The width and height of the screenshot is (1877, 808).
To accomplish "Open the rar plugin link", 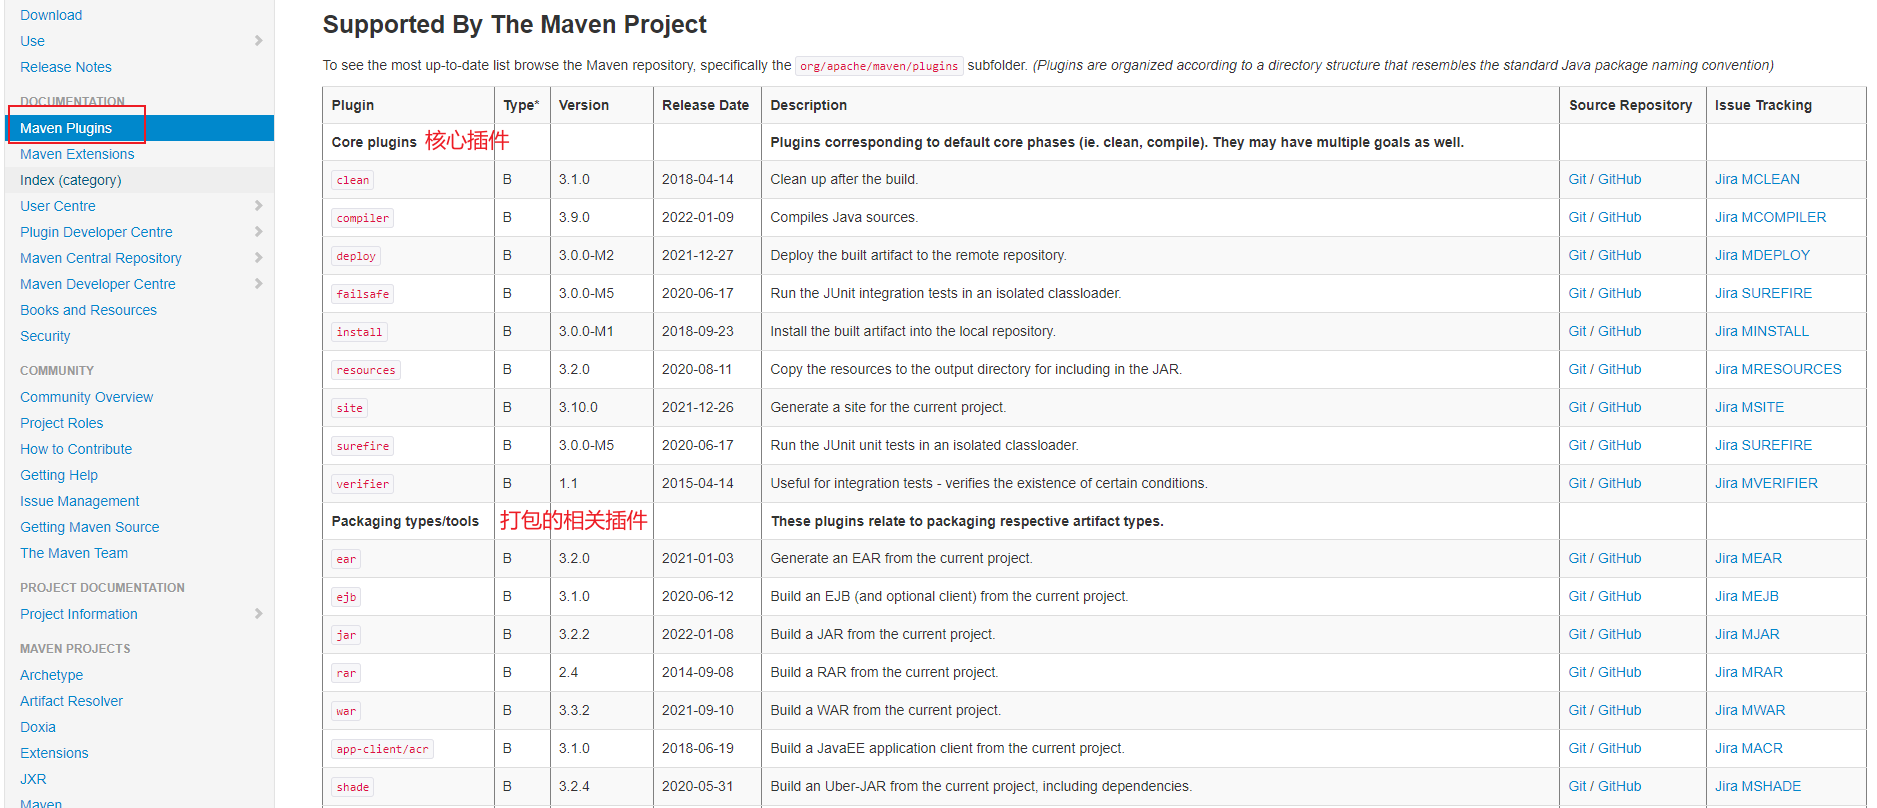I will [x=346, y=673].
